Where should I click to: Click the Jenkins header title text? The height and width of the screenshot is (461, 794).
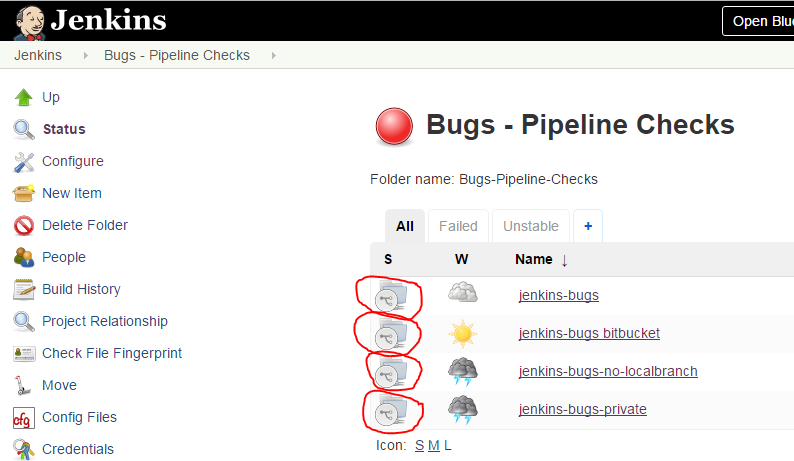tap(108, 21)
